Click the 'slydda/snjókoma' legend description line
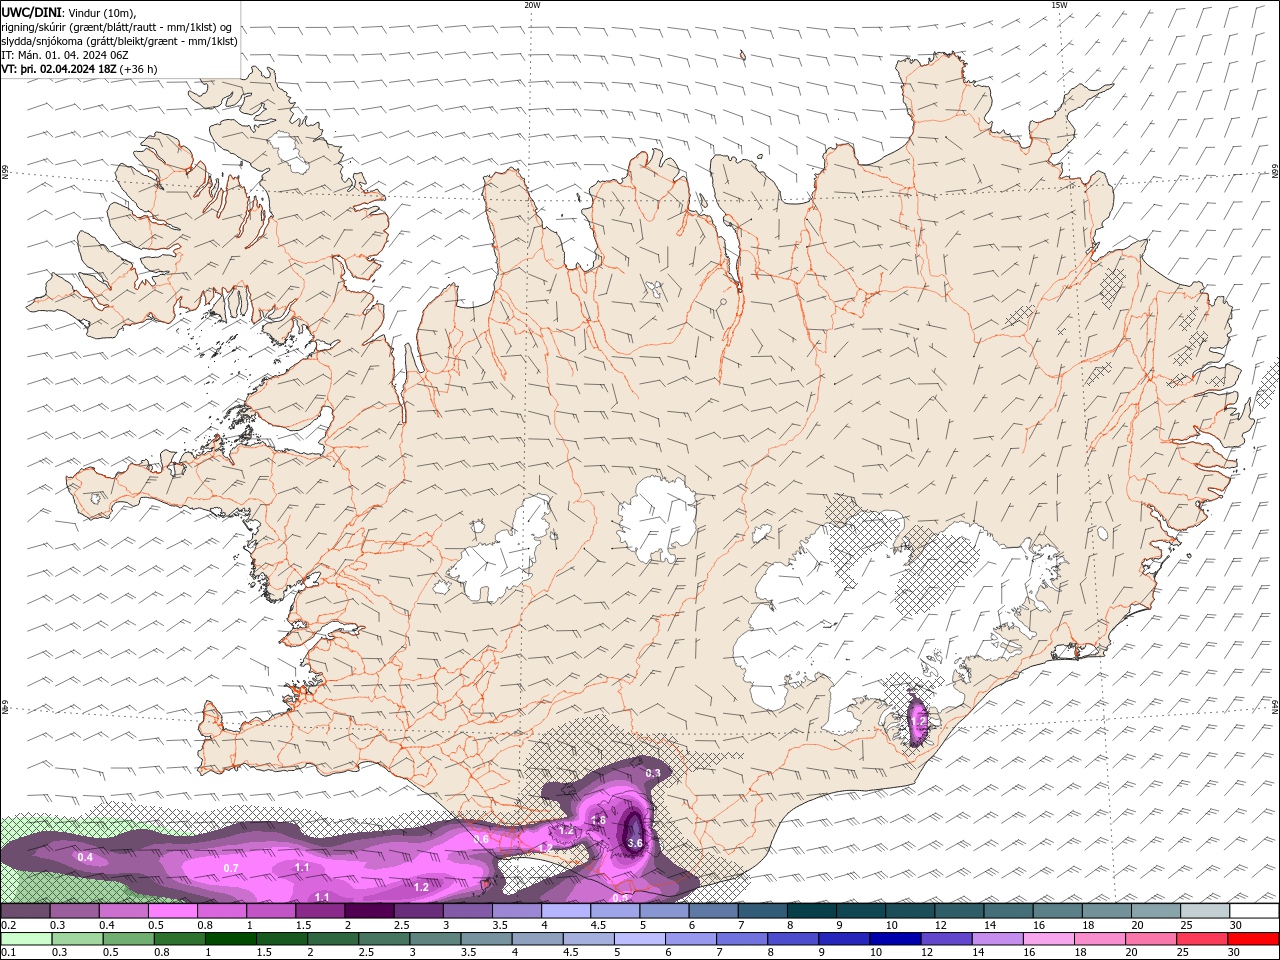Image resolution: width=1280 pixels, height=960 pixels. 120,41
